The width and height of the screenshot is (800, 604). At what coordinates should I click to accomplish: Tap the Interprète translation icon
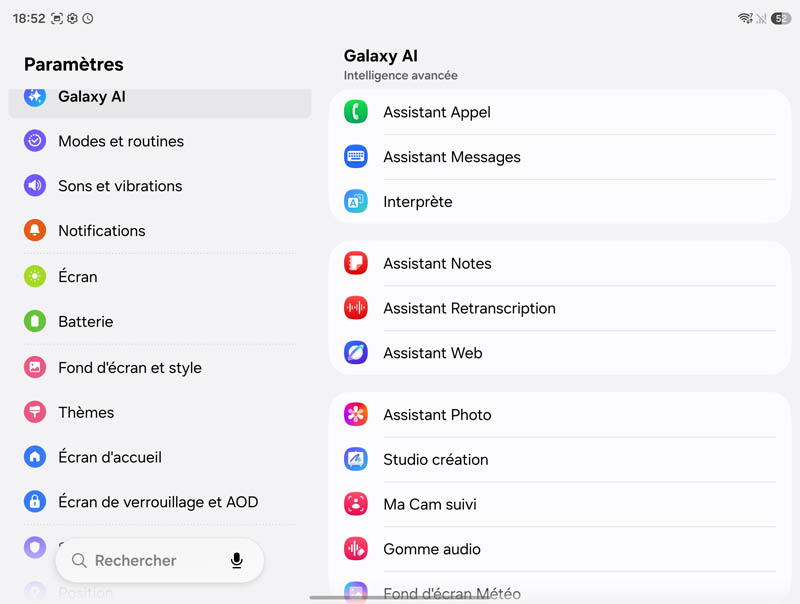356,202
